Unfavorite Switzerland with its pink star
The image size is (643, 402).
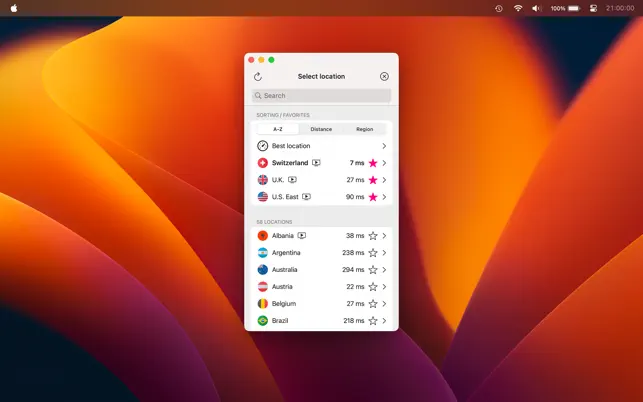coord(373,163)
